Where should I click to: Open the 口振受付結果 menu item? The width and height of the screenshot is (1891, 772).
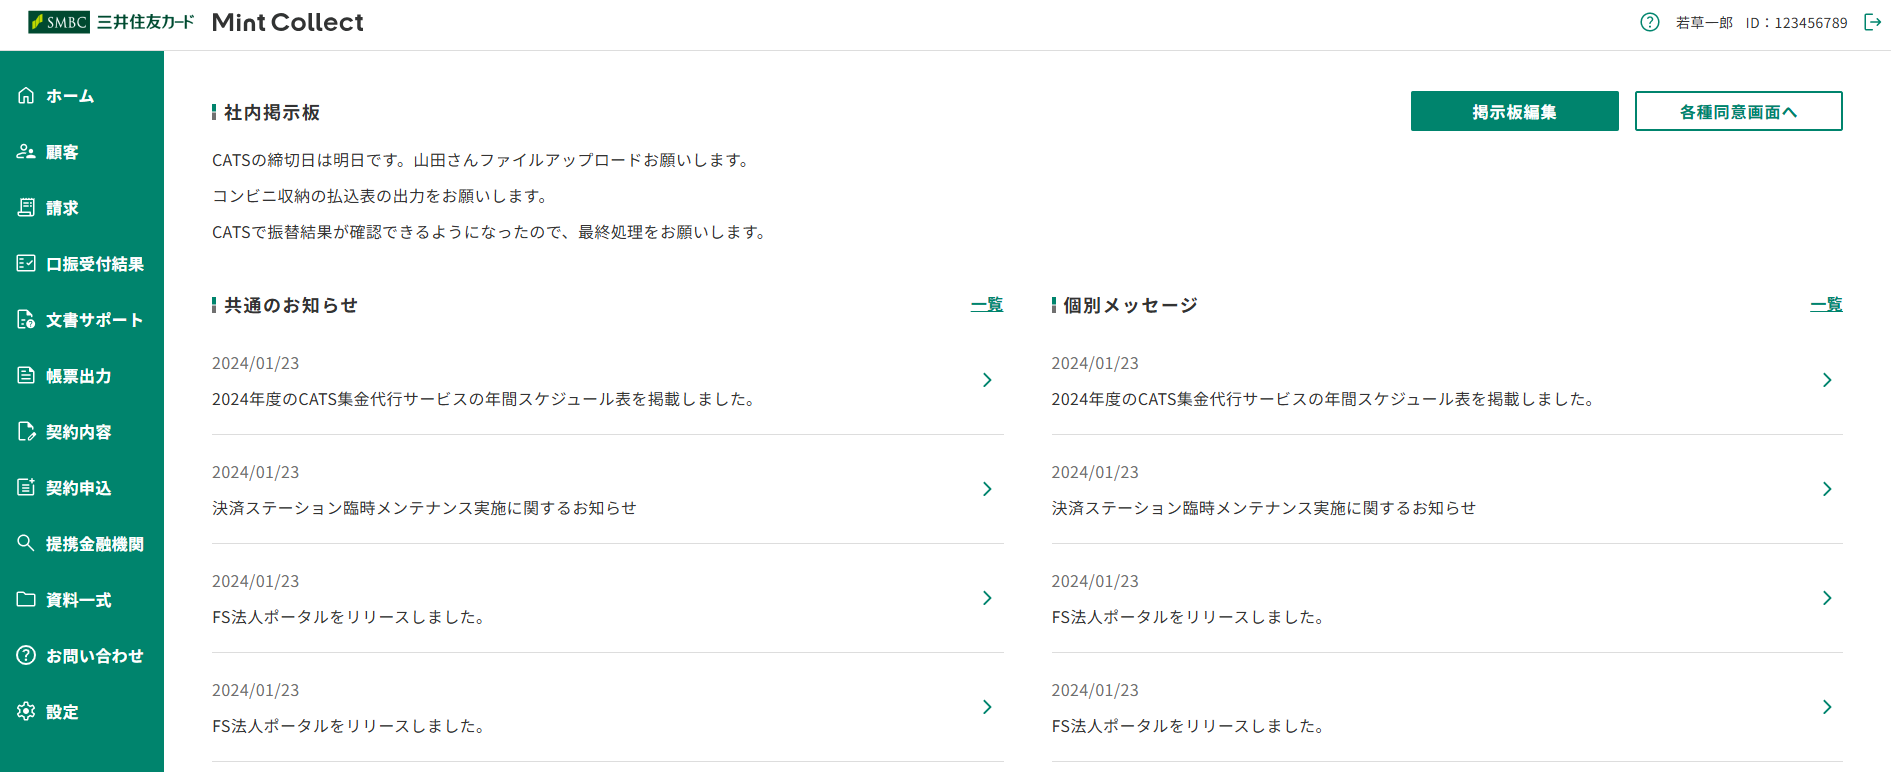coord(94,264)
